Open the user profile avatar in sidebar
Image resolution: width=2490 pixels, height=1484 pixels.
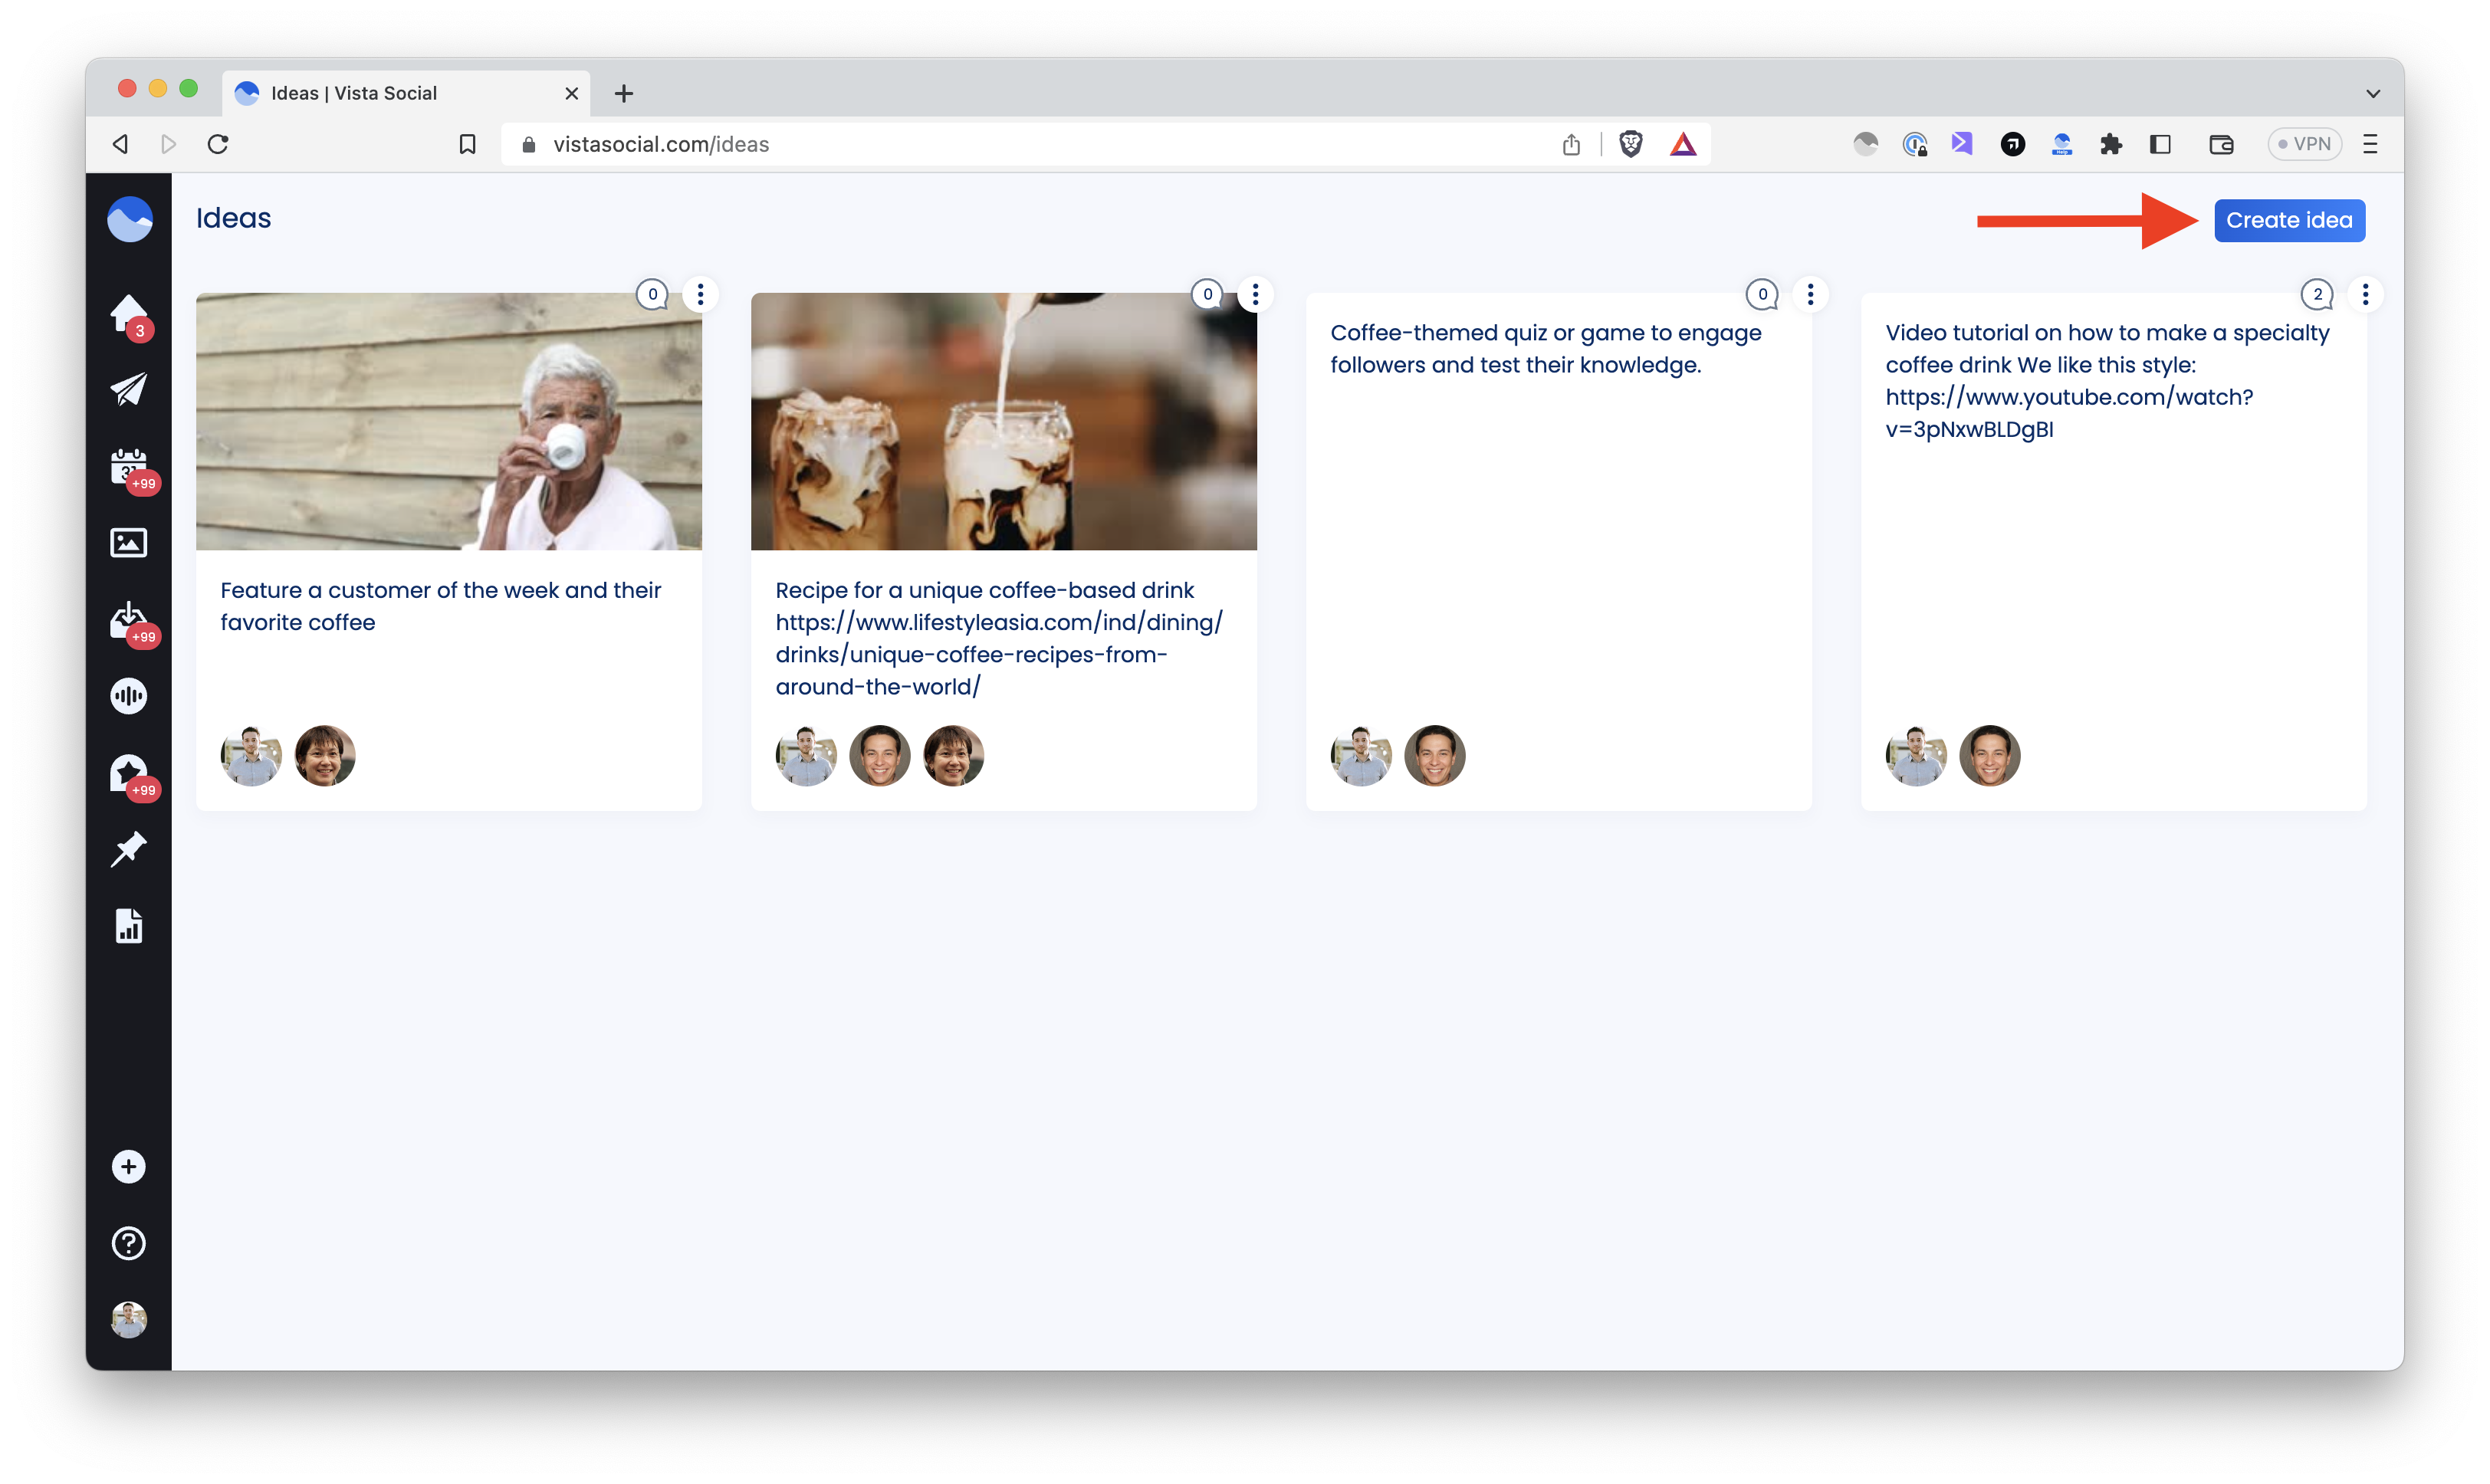(x=129, y=1320)
